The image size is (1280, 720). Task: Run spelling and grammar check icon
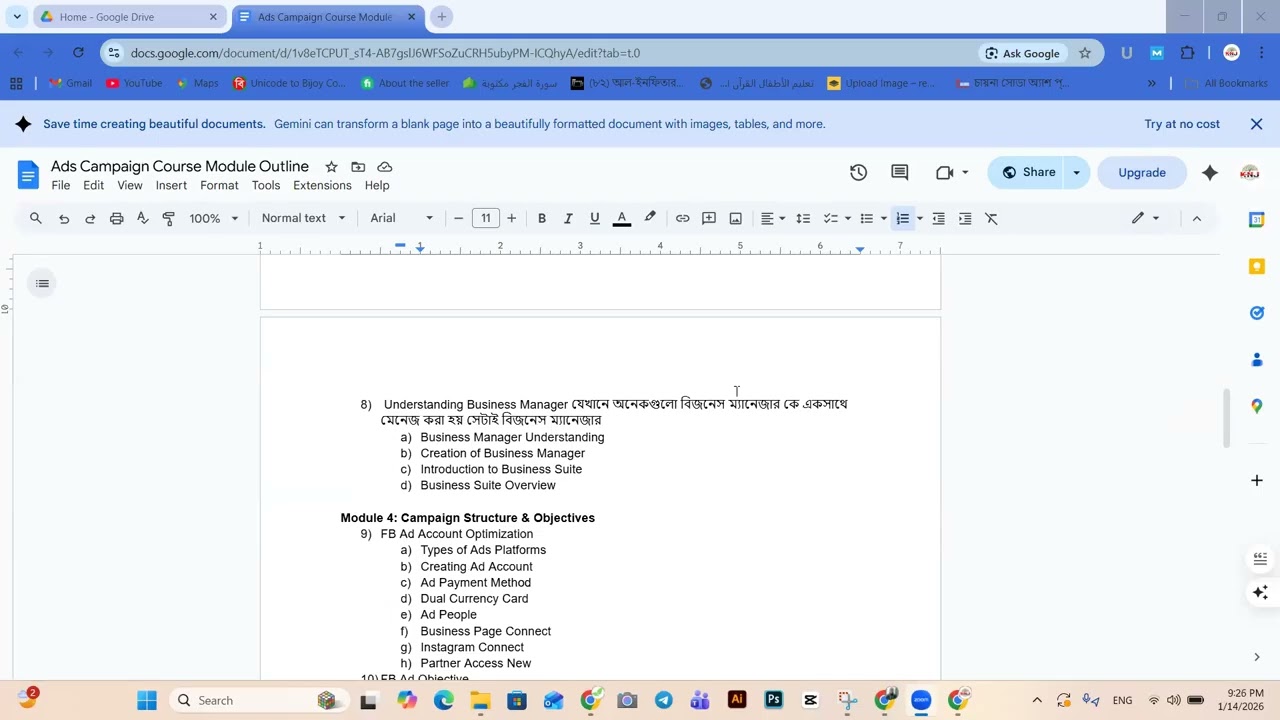point(142,218)
